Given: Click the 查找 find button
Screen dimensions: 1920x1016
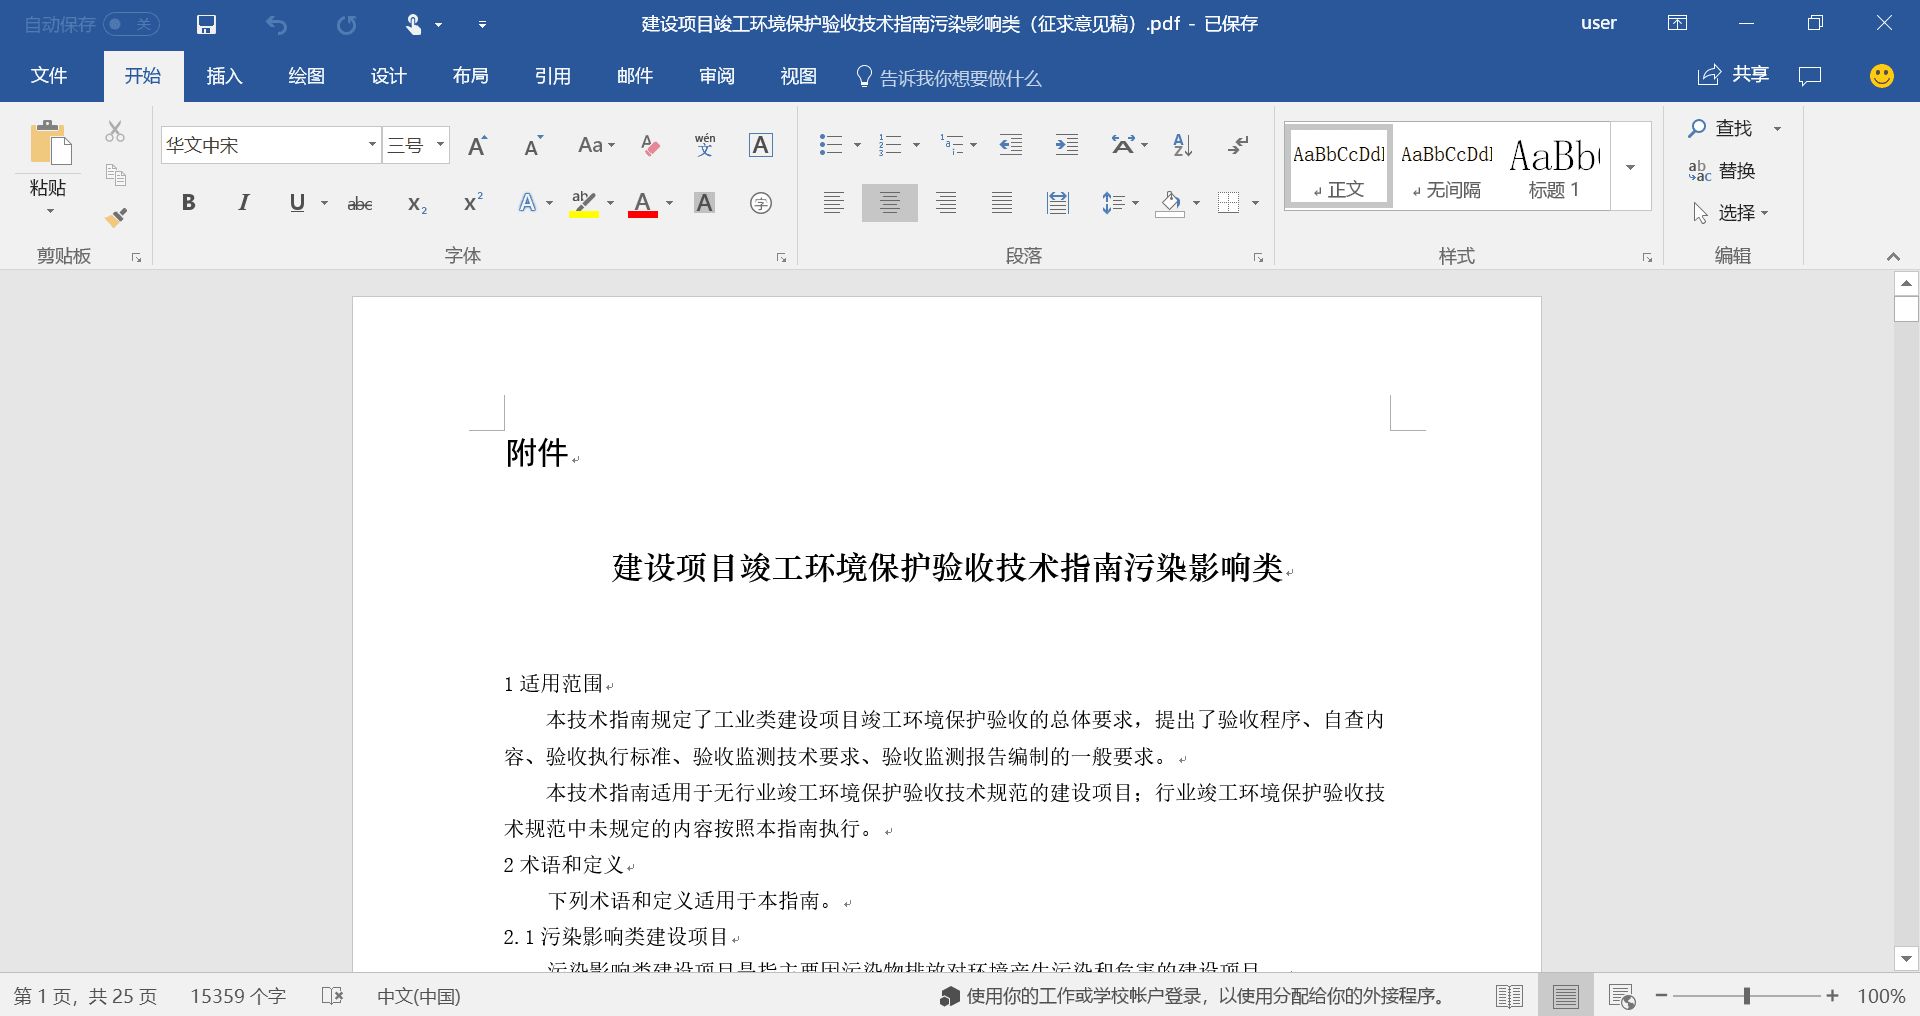Looking at the screenshot, I should coord(1721,128).
